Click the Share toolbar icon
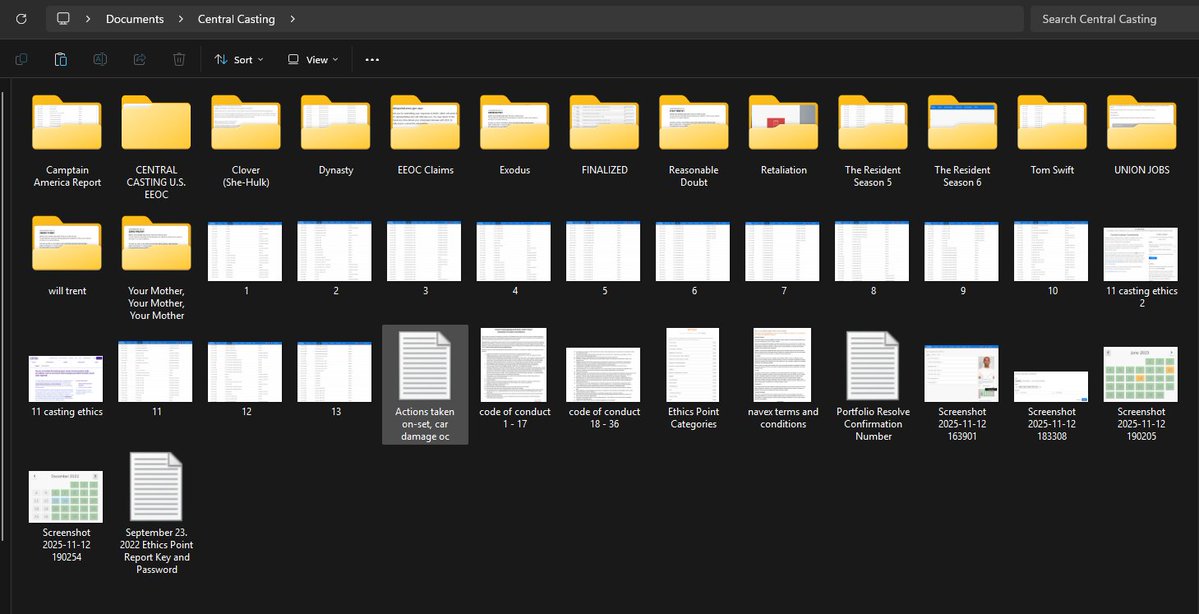Image resolution: width=1199 pixels, height=614 pixels. click(x=140, y=60)
